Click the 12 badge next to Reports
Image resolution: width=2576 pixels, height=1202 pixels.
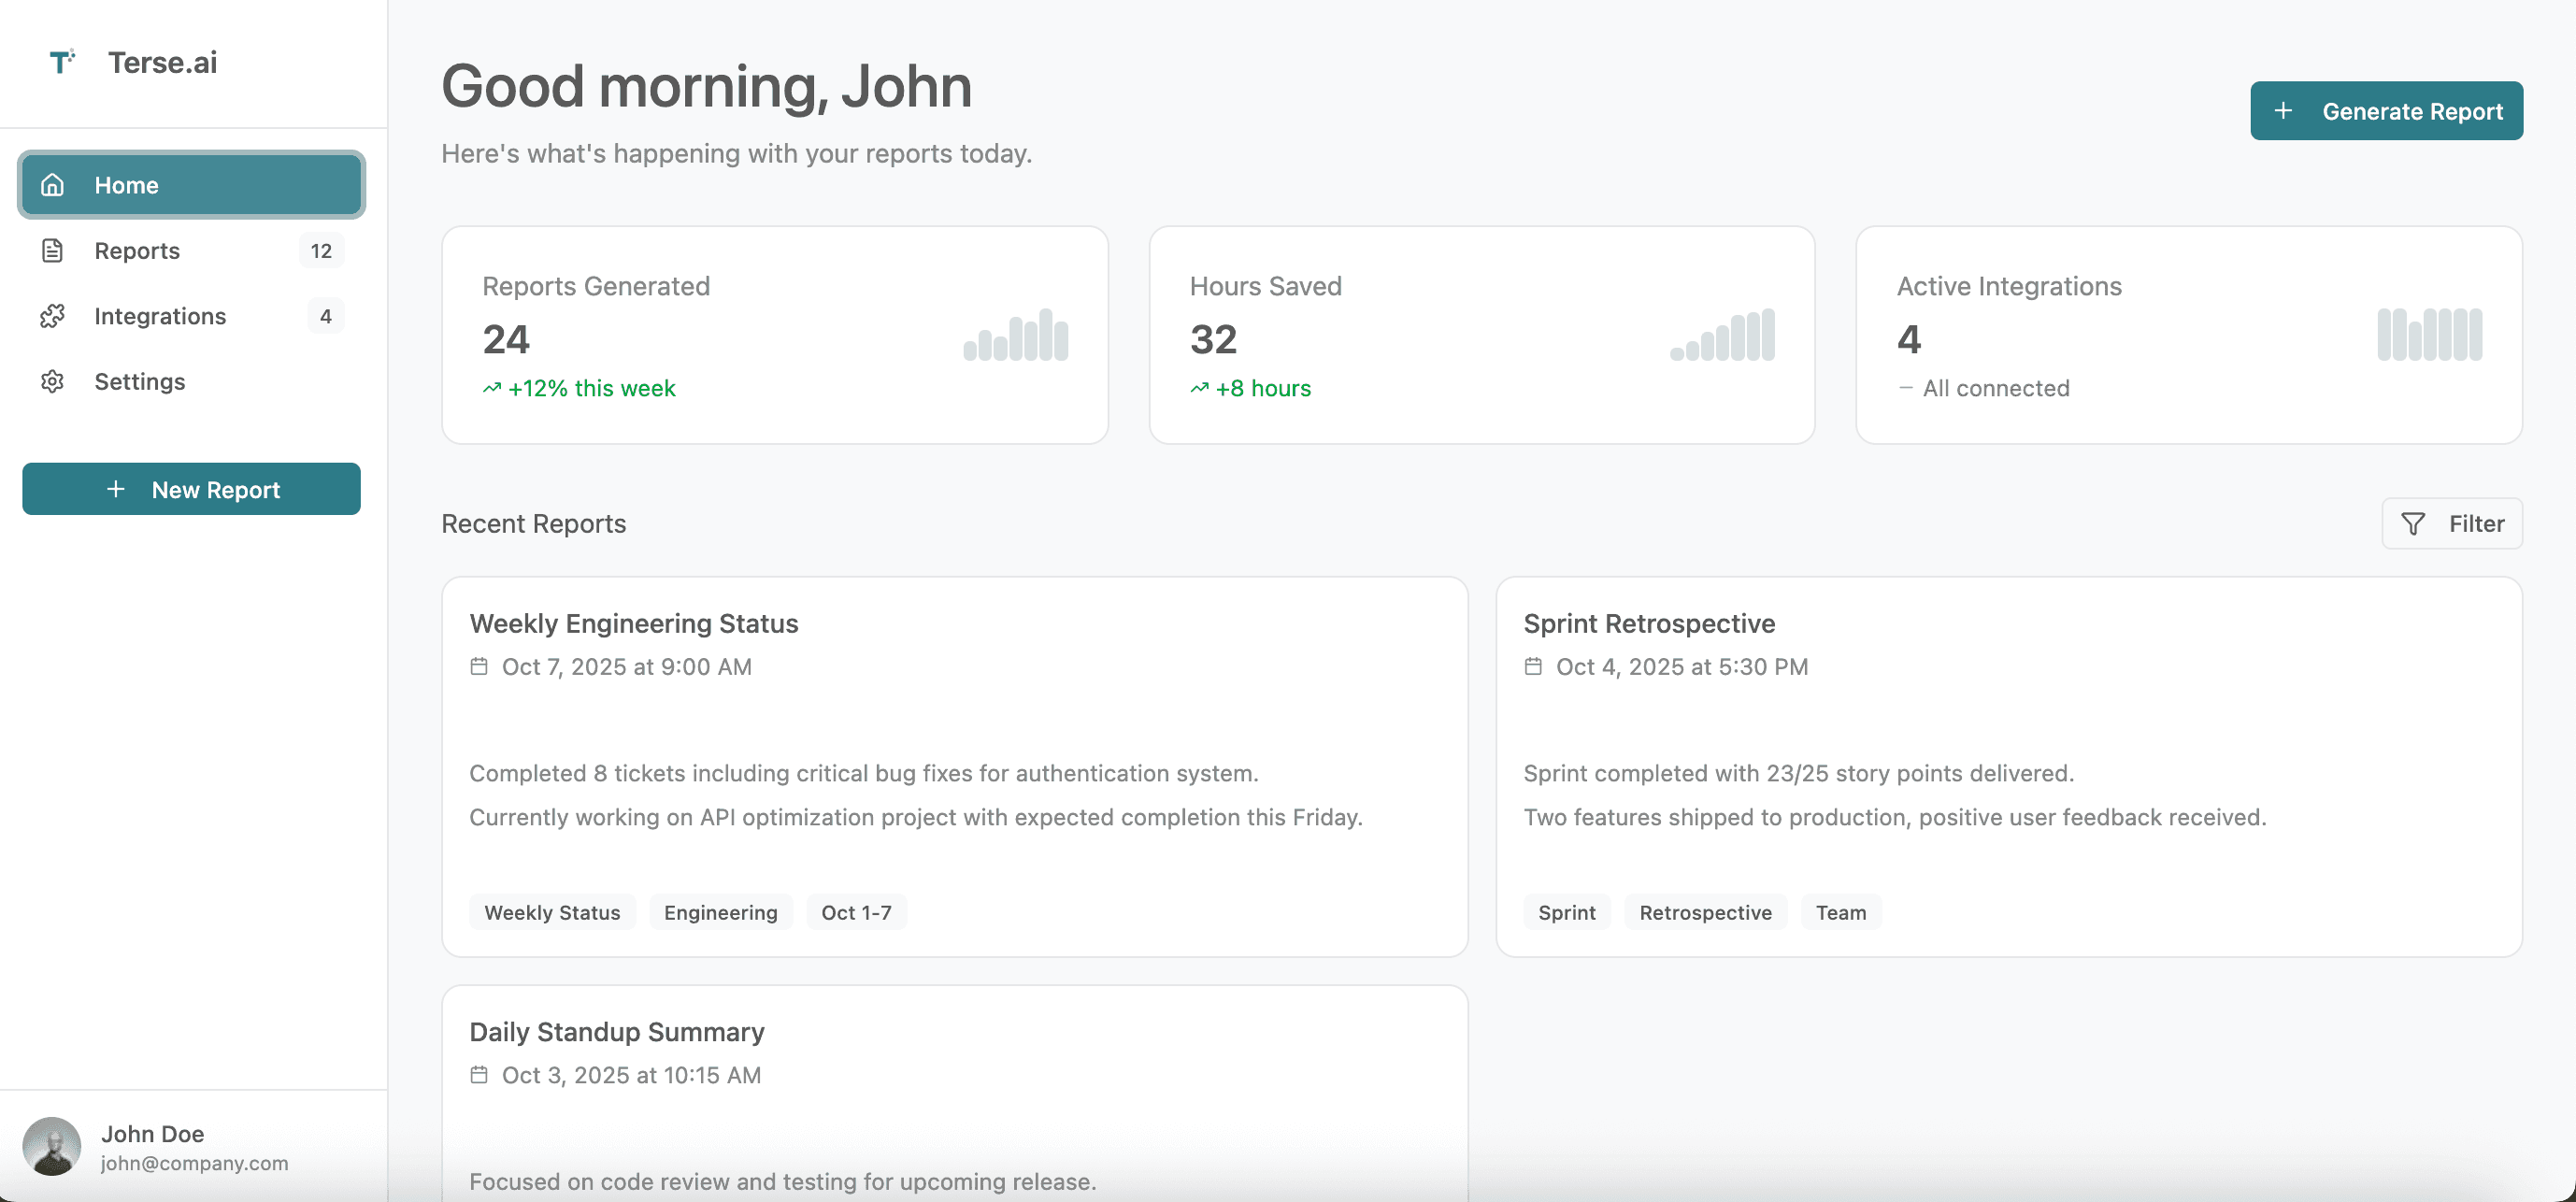point(321,250)
